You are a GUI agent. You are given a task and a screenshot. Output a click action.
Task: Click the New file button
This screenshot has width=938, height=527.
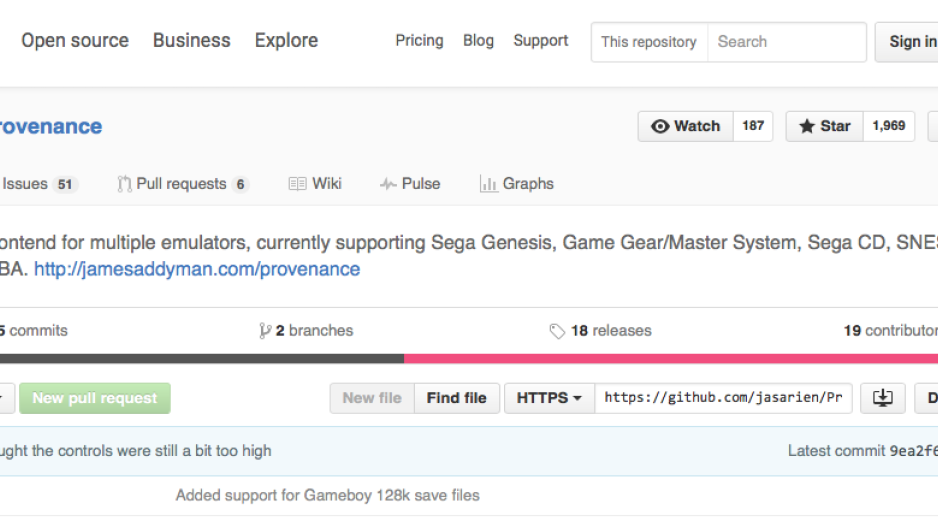(x=372, y=398)
